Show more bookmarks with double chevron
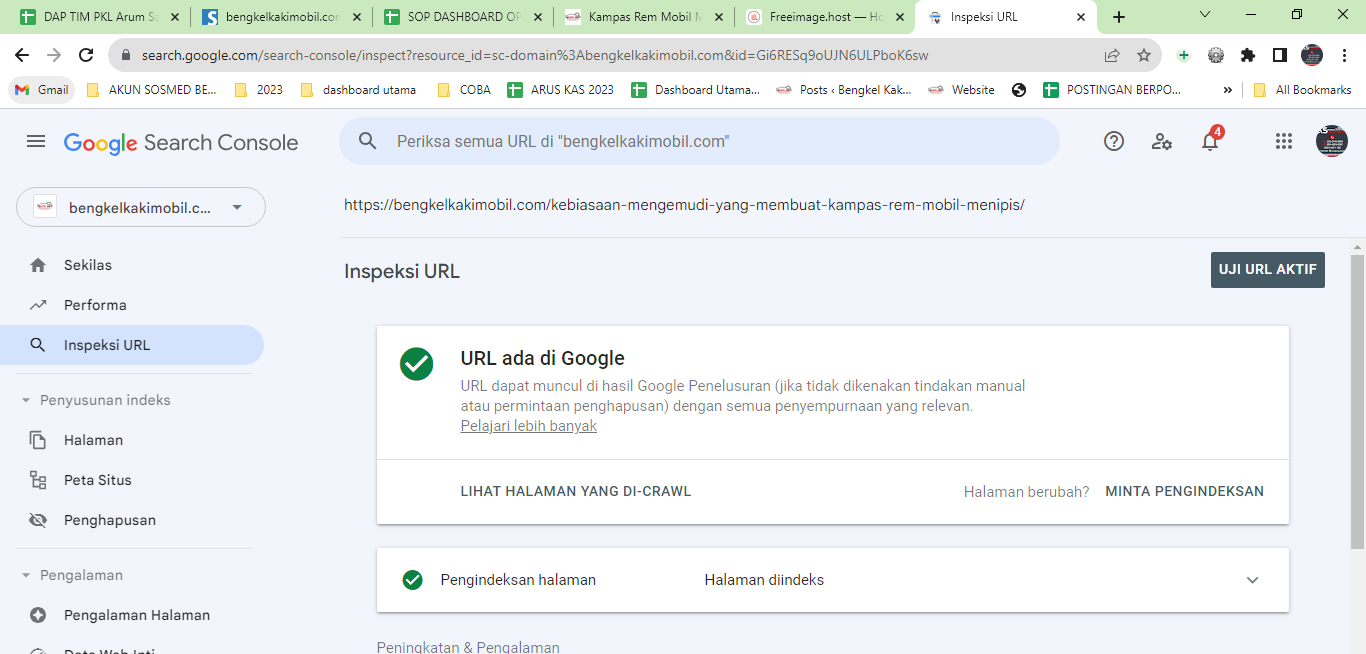Screen dimensions: 1366x654 1228,90
